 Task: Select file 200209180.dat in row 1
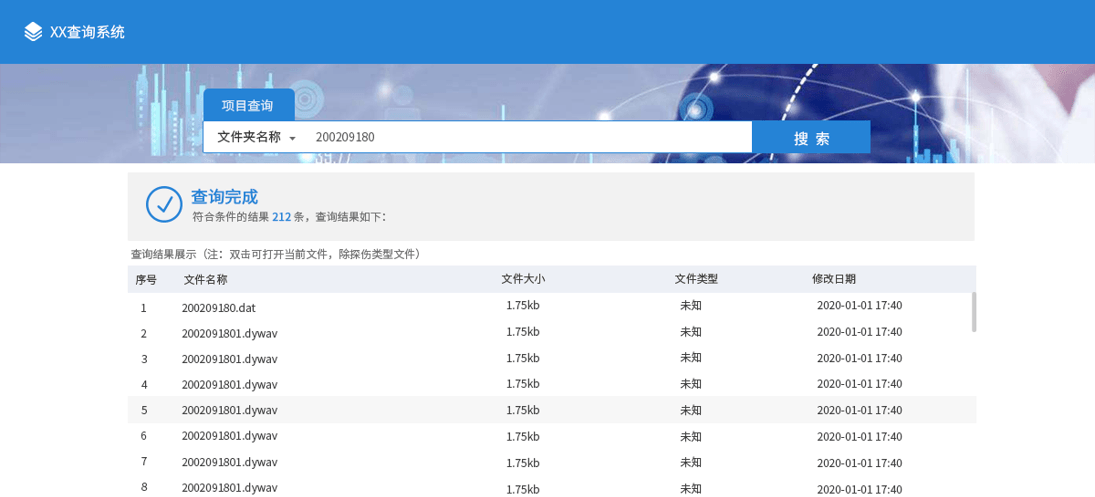219,308
